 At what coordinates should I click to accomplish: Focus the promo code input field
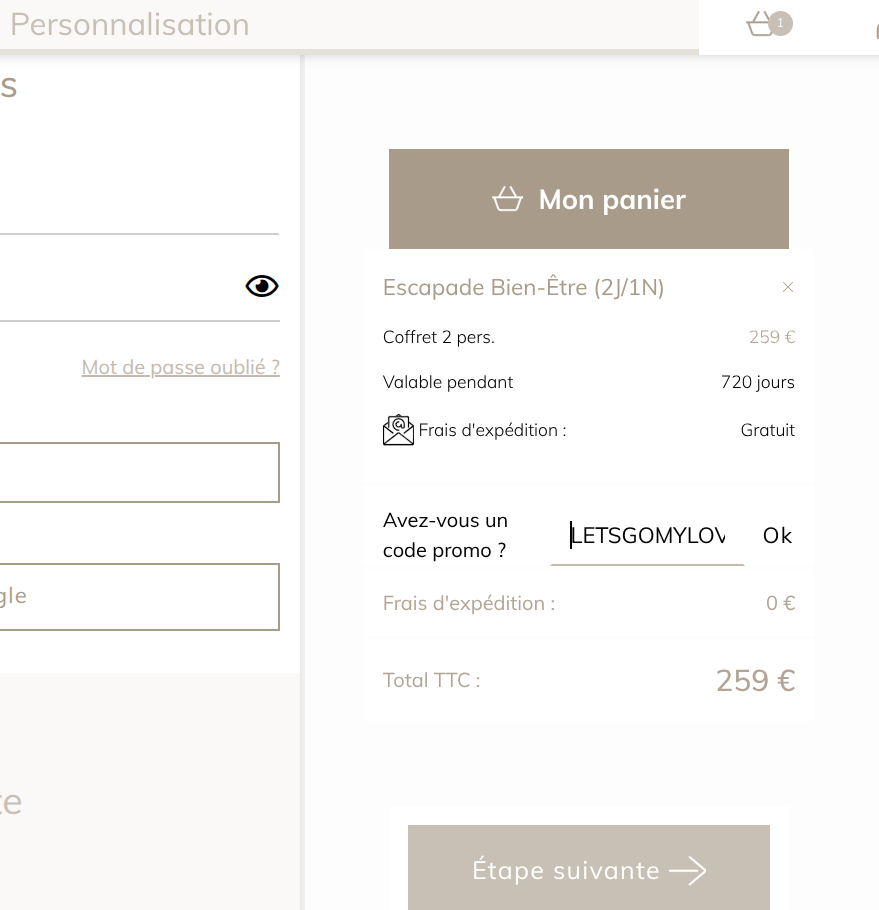pyautogui.click(x=647, y=536)
